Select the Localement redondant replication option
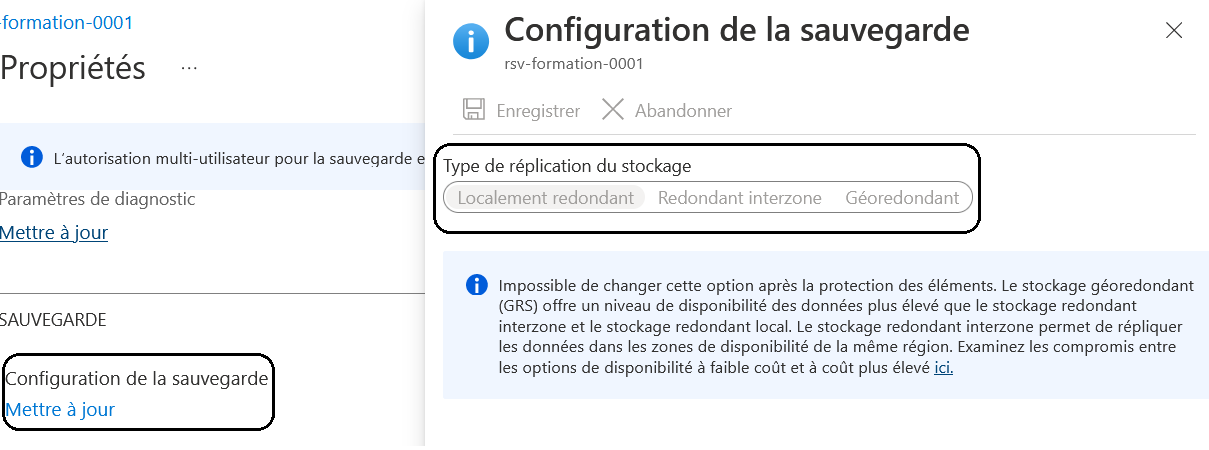 (x=545, y=197)
